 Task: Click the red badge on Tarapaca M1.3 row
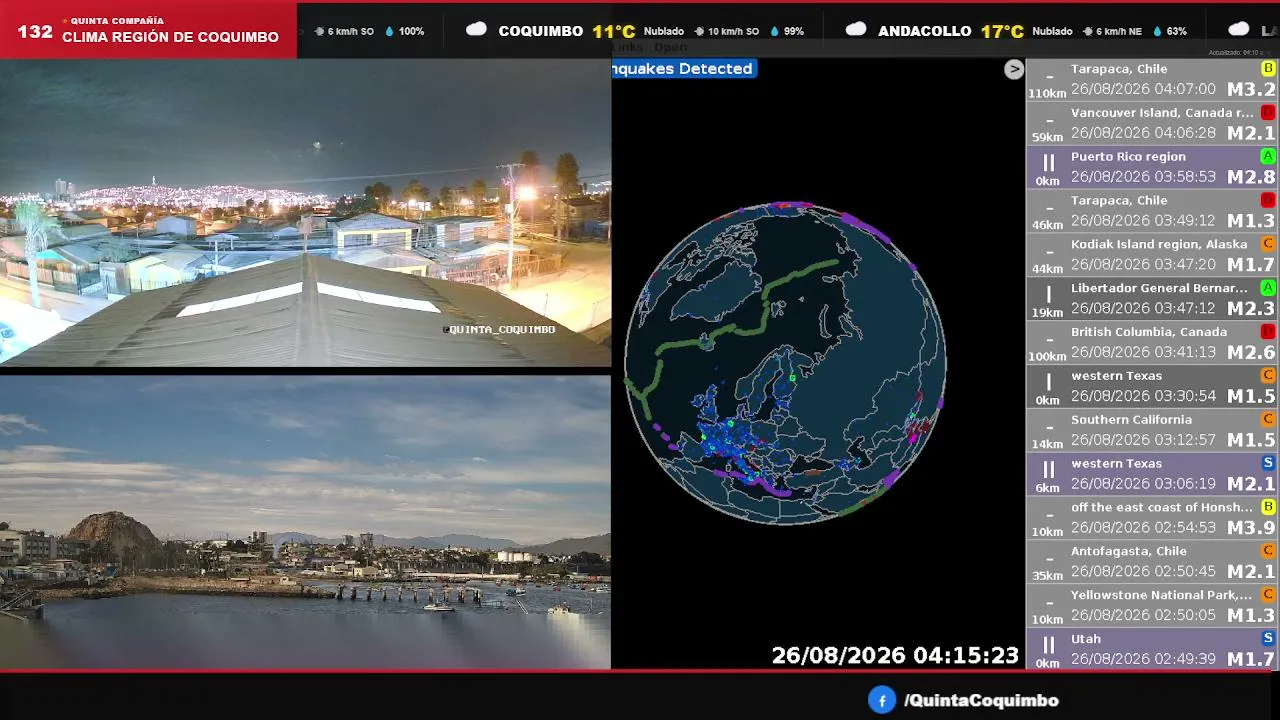click(1268, 200)
